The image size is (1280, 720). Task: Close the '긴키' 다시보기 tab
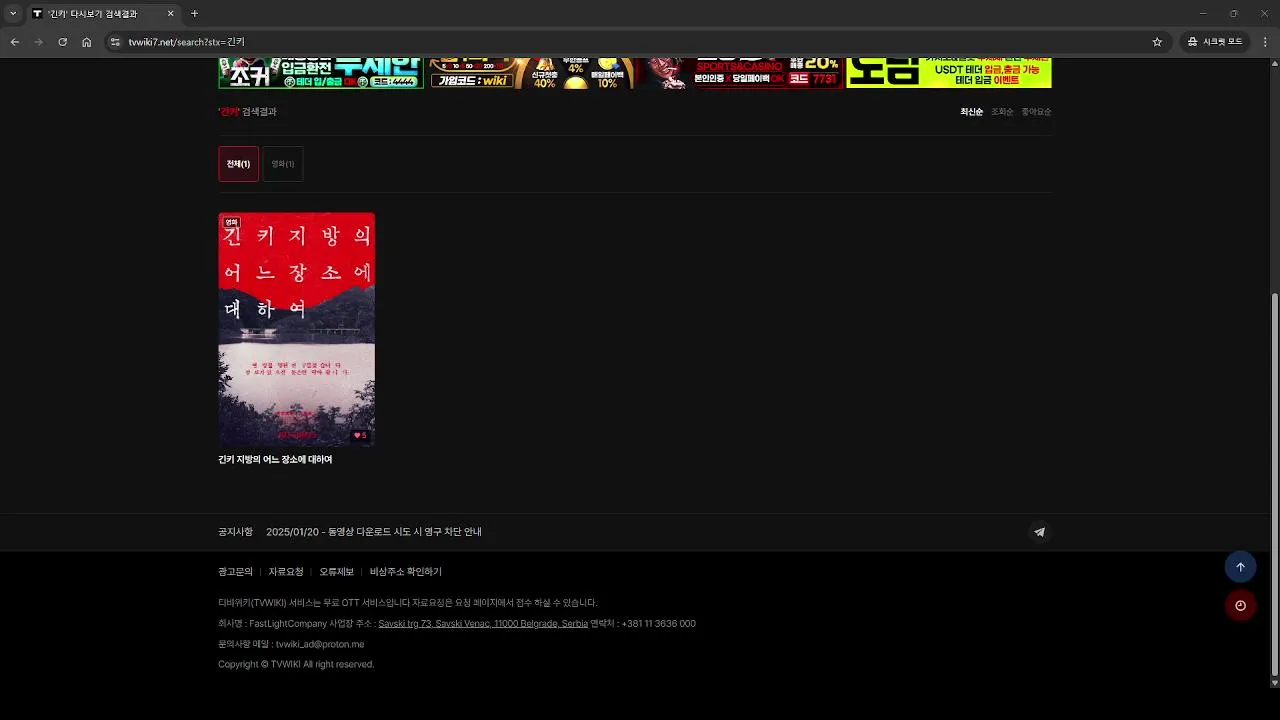[x=170, y=13]
